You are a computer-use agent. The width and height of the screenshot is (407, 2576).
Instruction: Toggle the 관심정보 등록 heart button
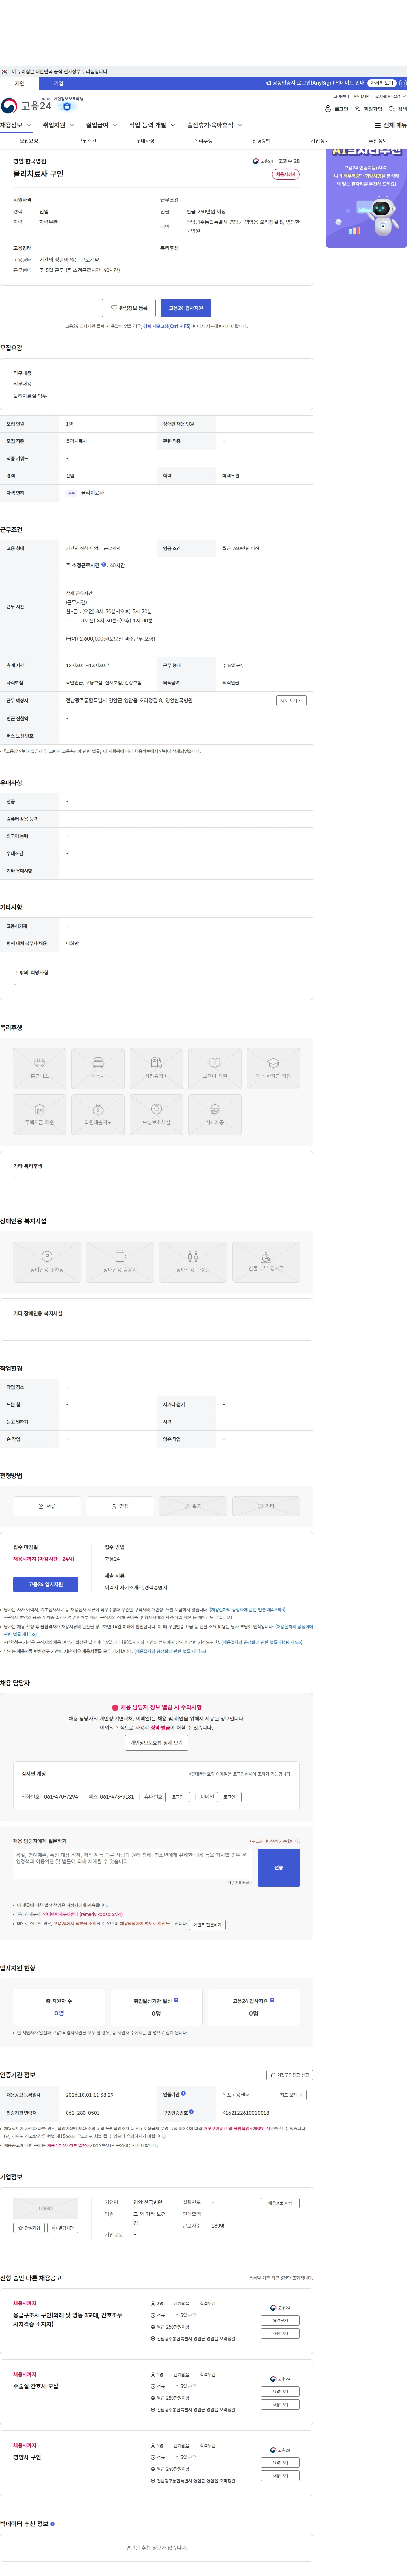point(129,308)
